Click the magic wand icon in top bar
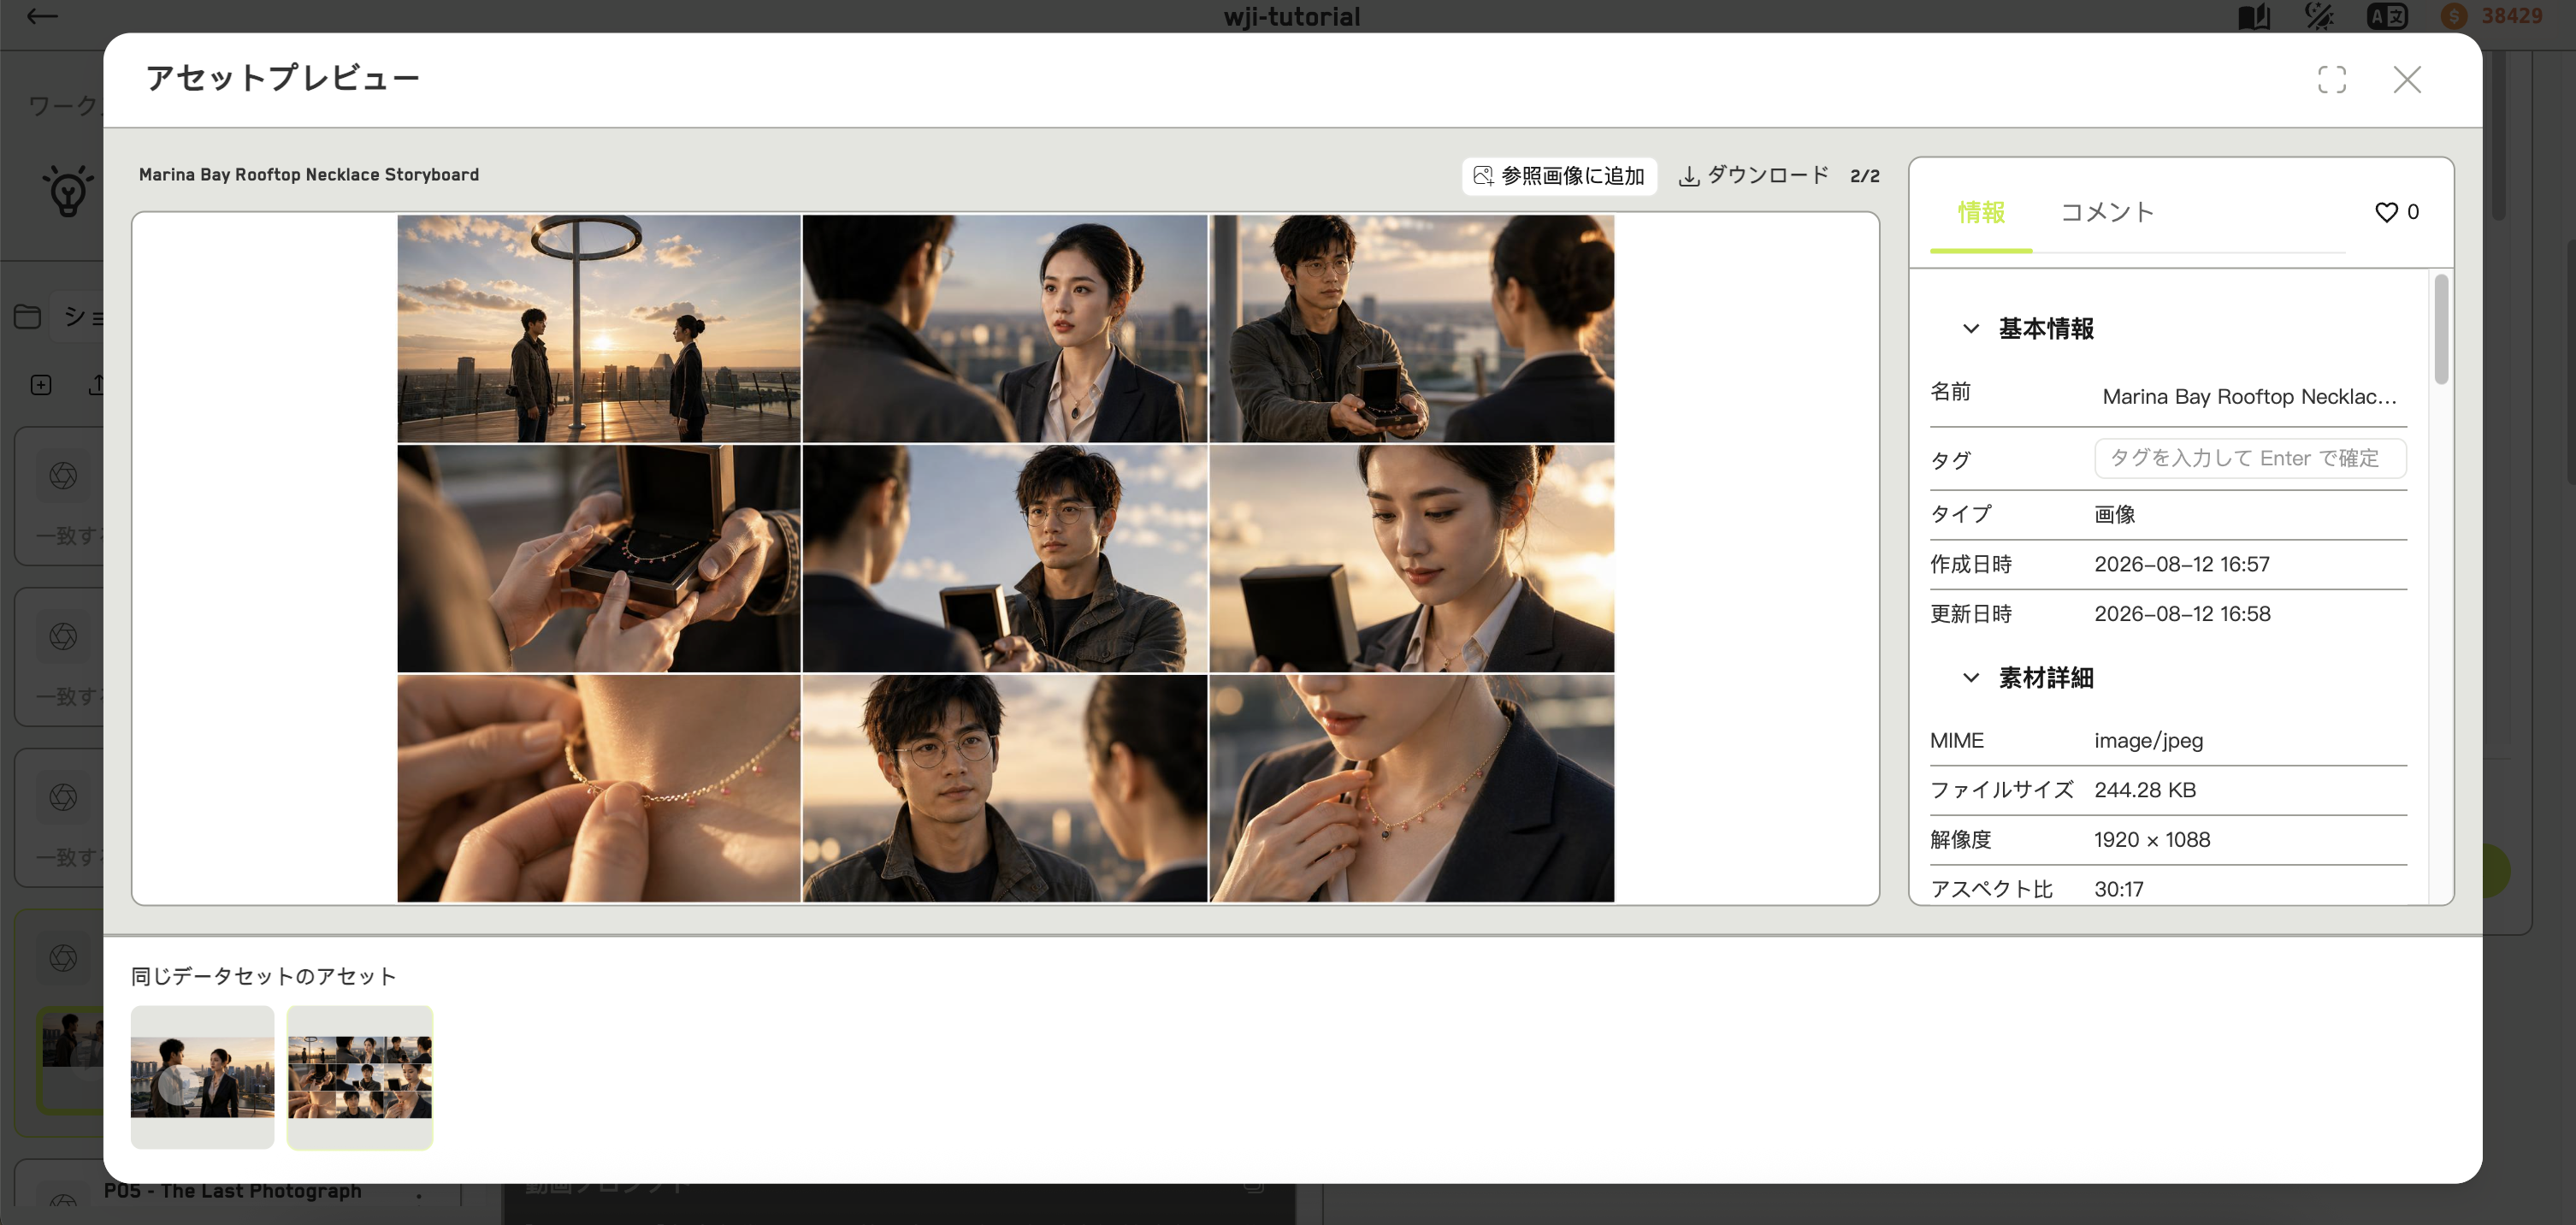The height and width of the screenshot is (1225, 2576). (x=2319, y=16)
